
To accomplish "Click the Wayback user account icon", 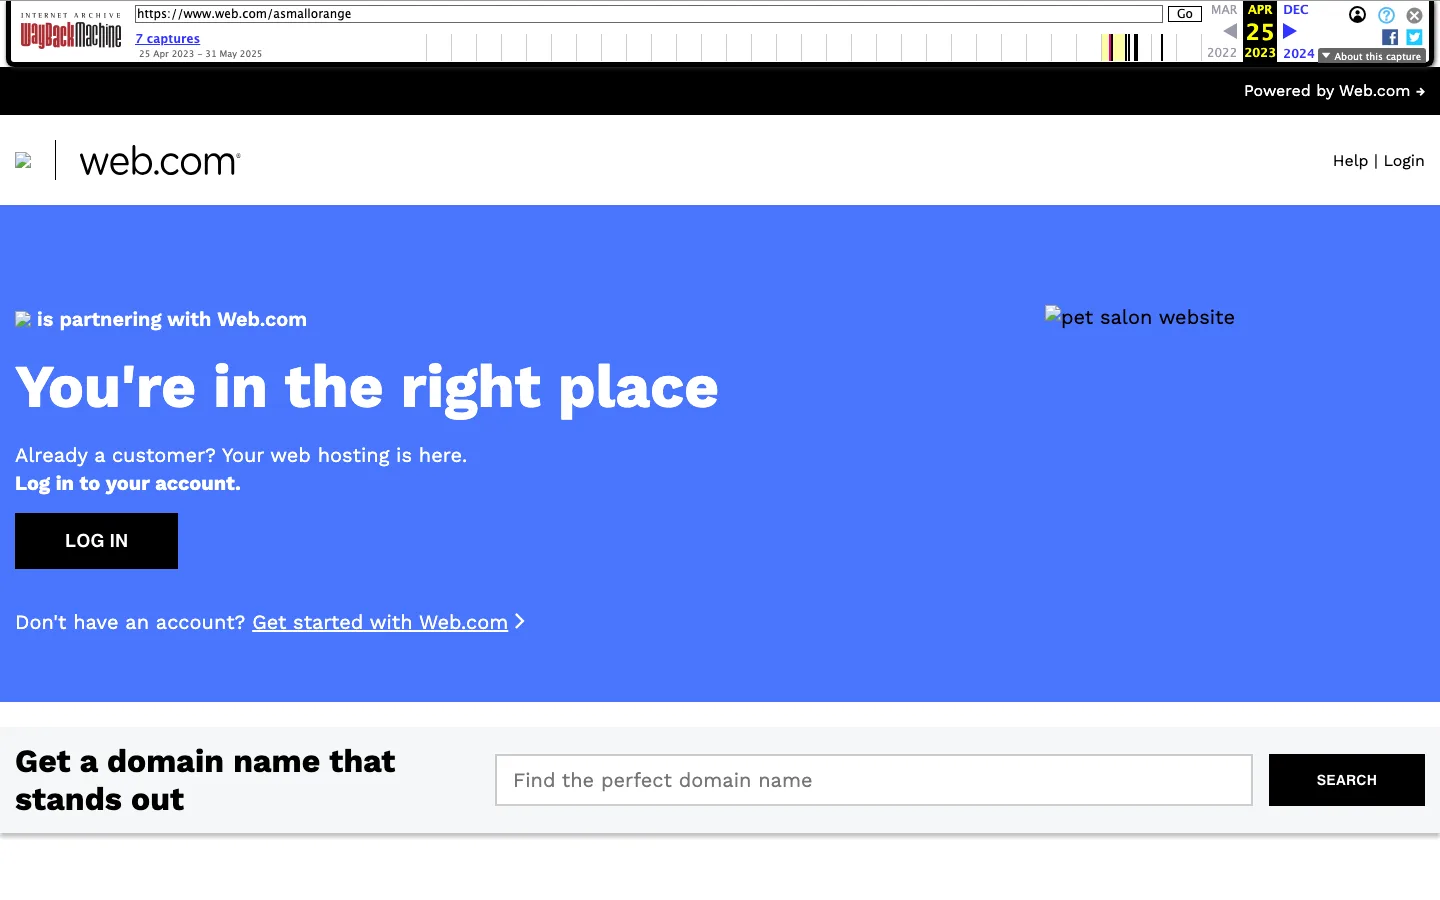I will point(1357,15).
